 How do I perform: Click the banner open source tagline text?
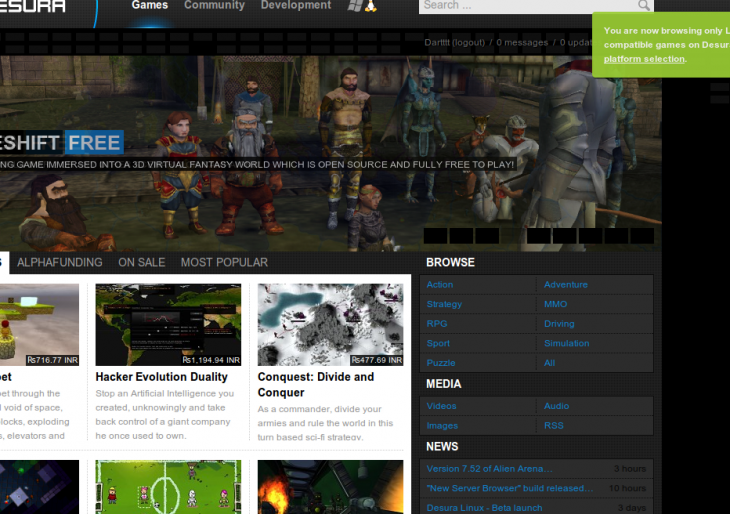coord(257,164)
